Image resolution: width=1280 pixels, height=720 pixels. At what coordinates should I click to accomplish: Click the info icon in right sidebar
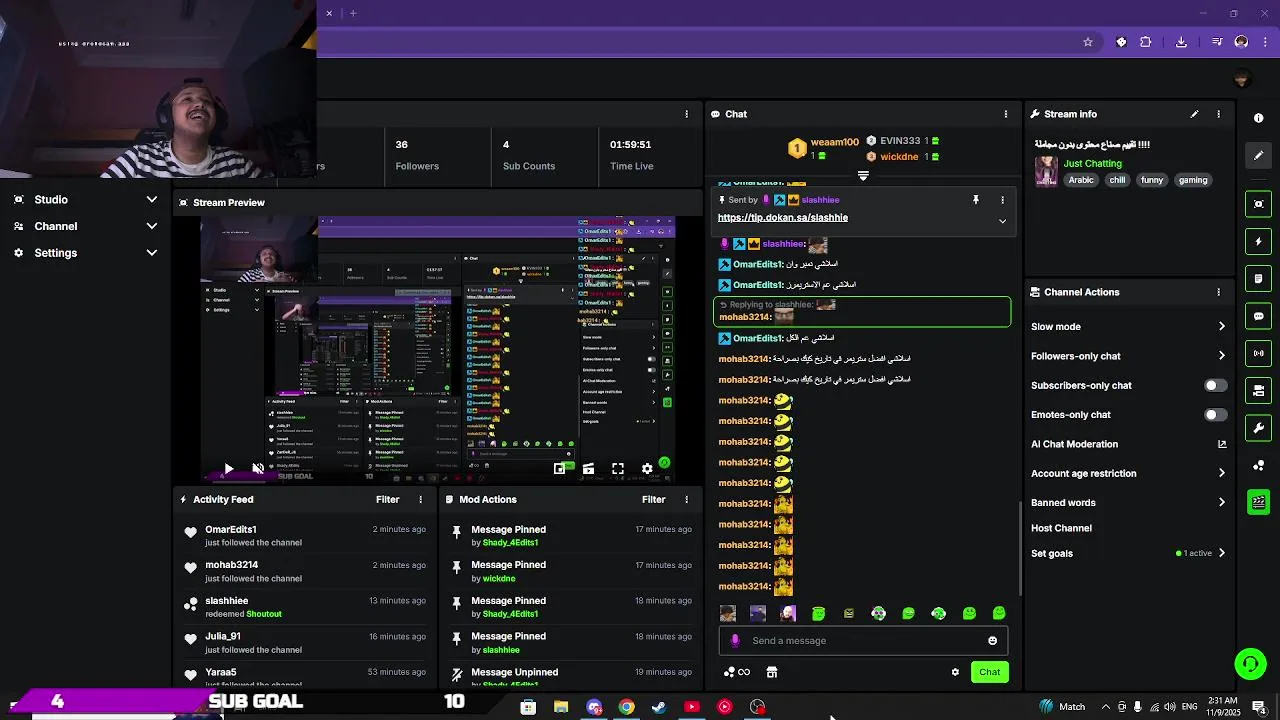coord(1258,118)
